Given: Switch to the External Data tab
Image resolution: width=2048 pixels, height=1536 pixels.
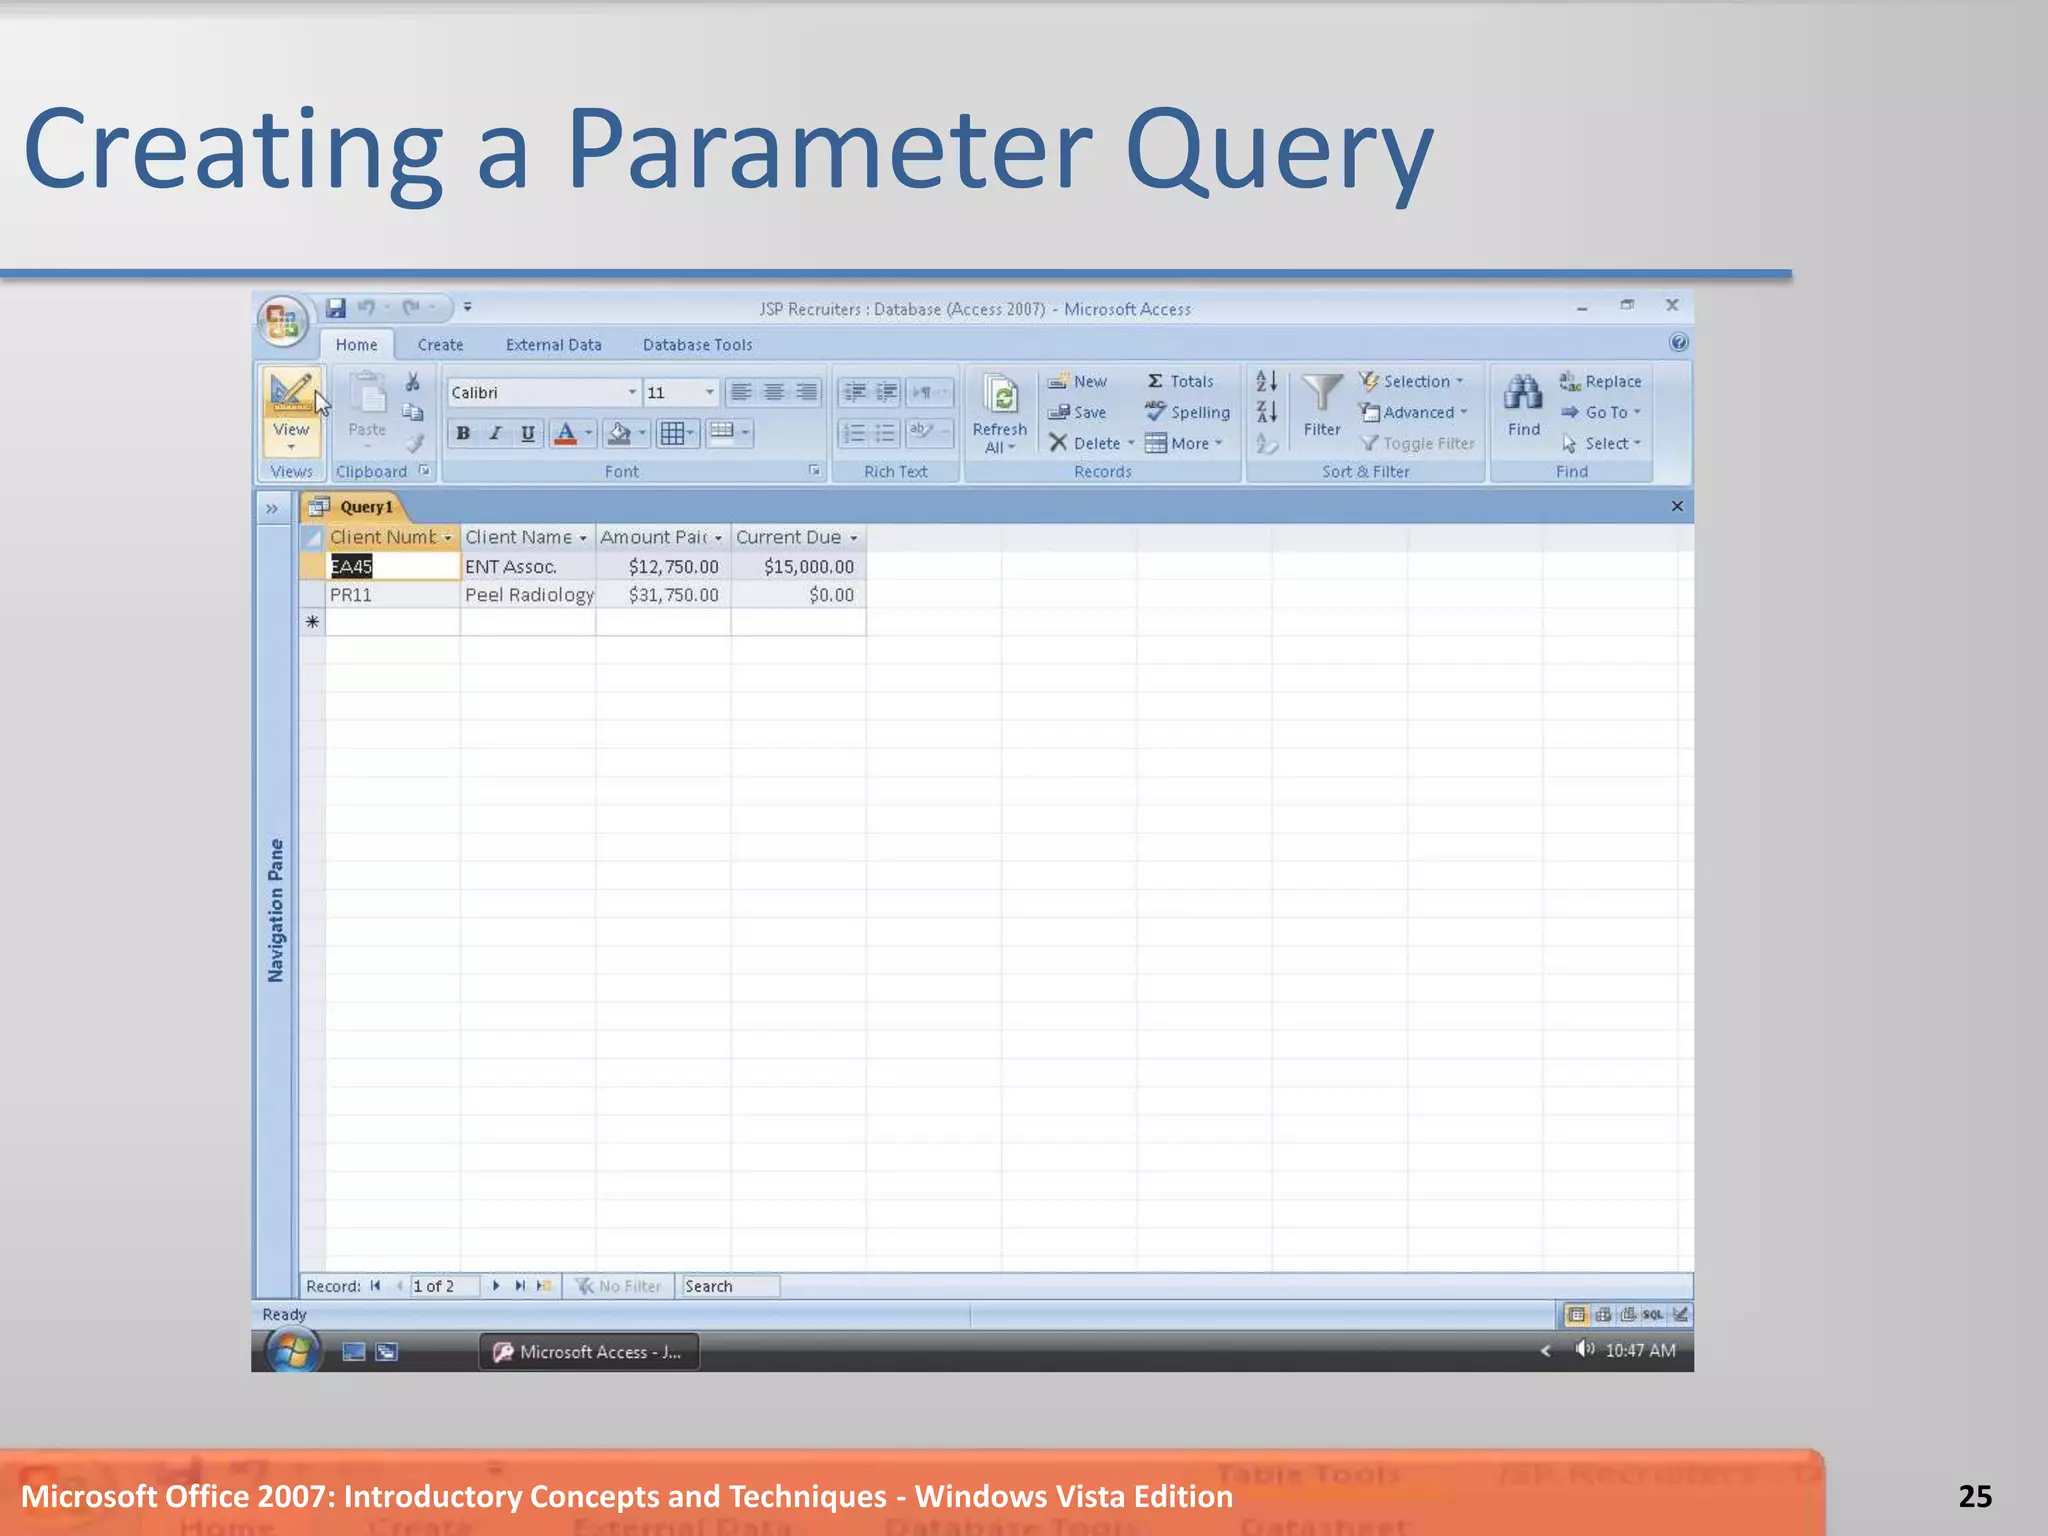Looking at the screenshot, I should click(x=554, y=345).
